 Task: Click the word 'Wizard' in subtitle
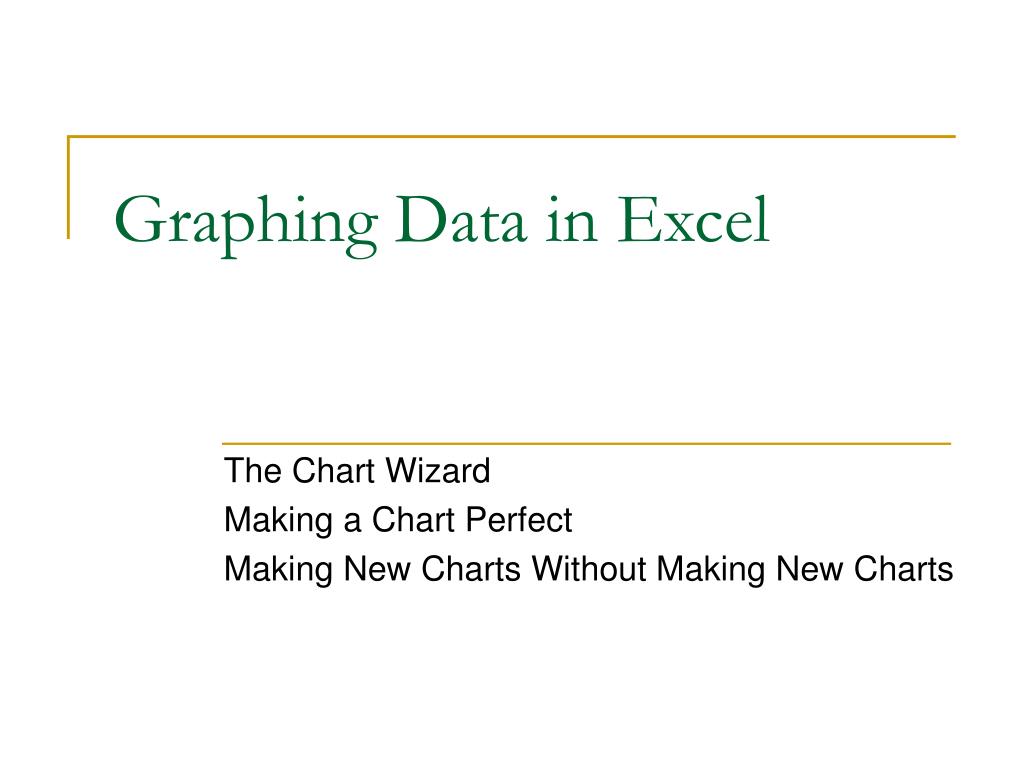438,470
